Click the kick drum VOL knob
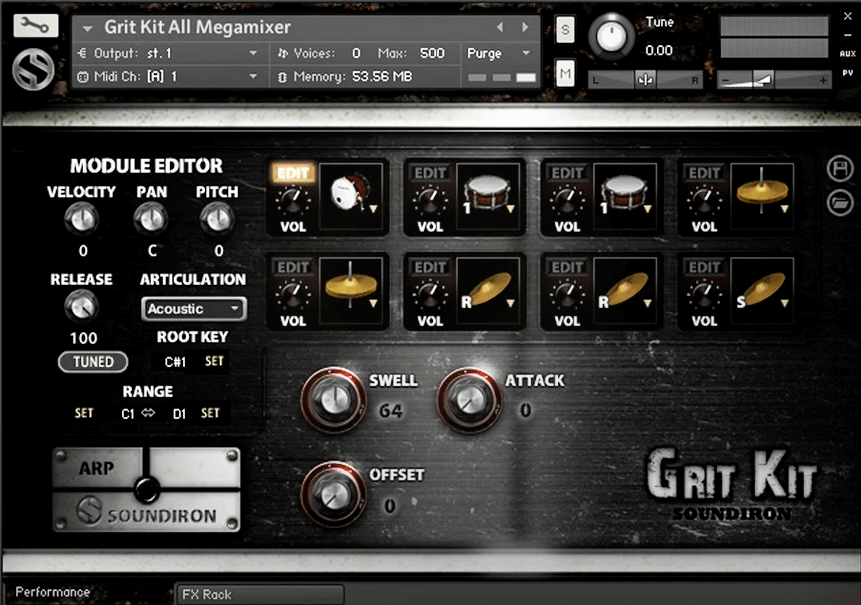Viewport: 861px width, 605px height. [292, 200]
